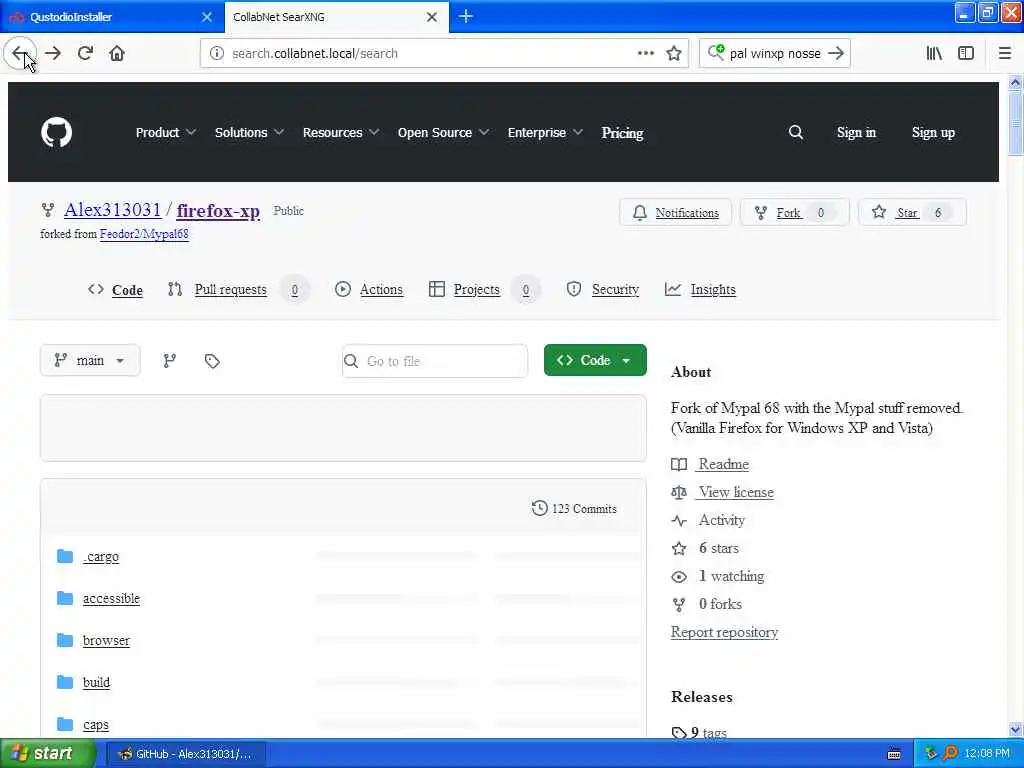Bookmark this page with the star
This screenshot has width=1024, height=768.
[674, 53]
